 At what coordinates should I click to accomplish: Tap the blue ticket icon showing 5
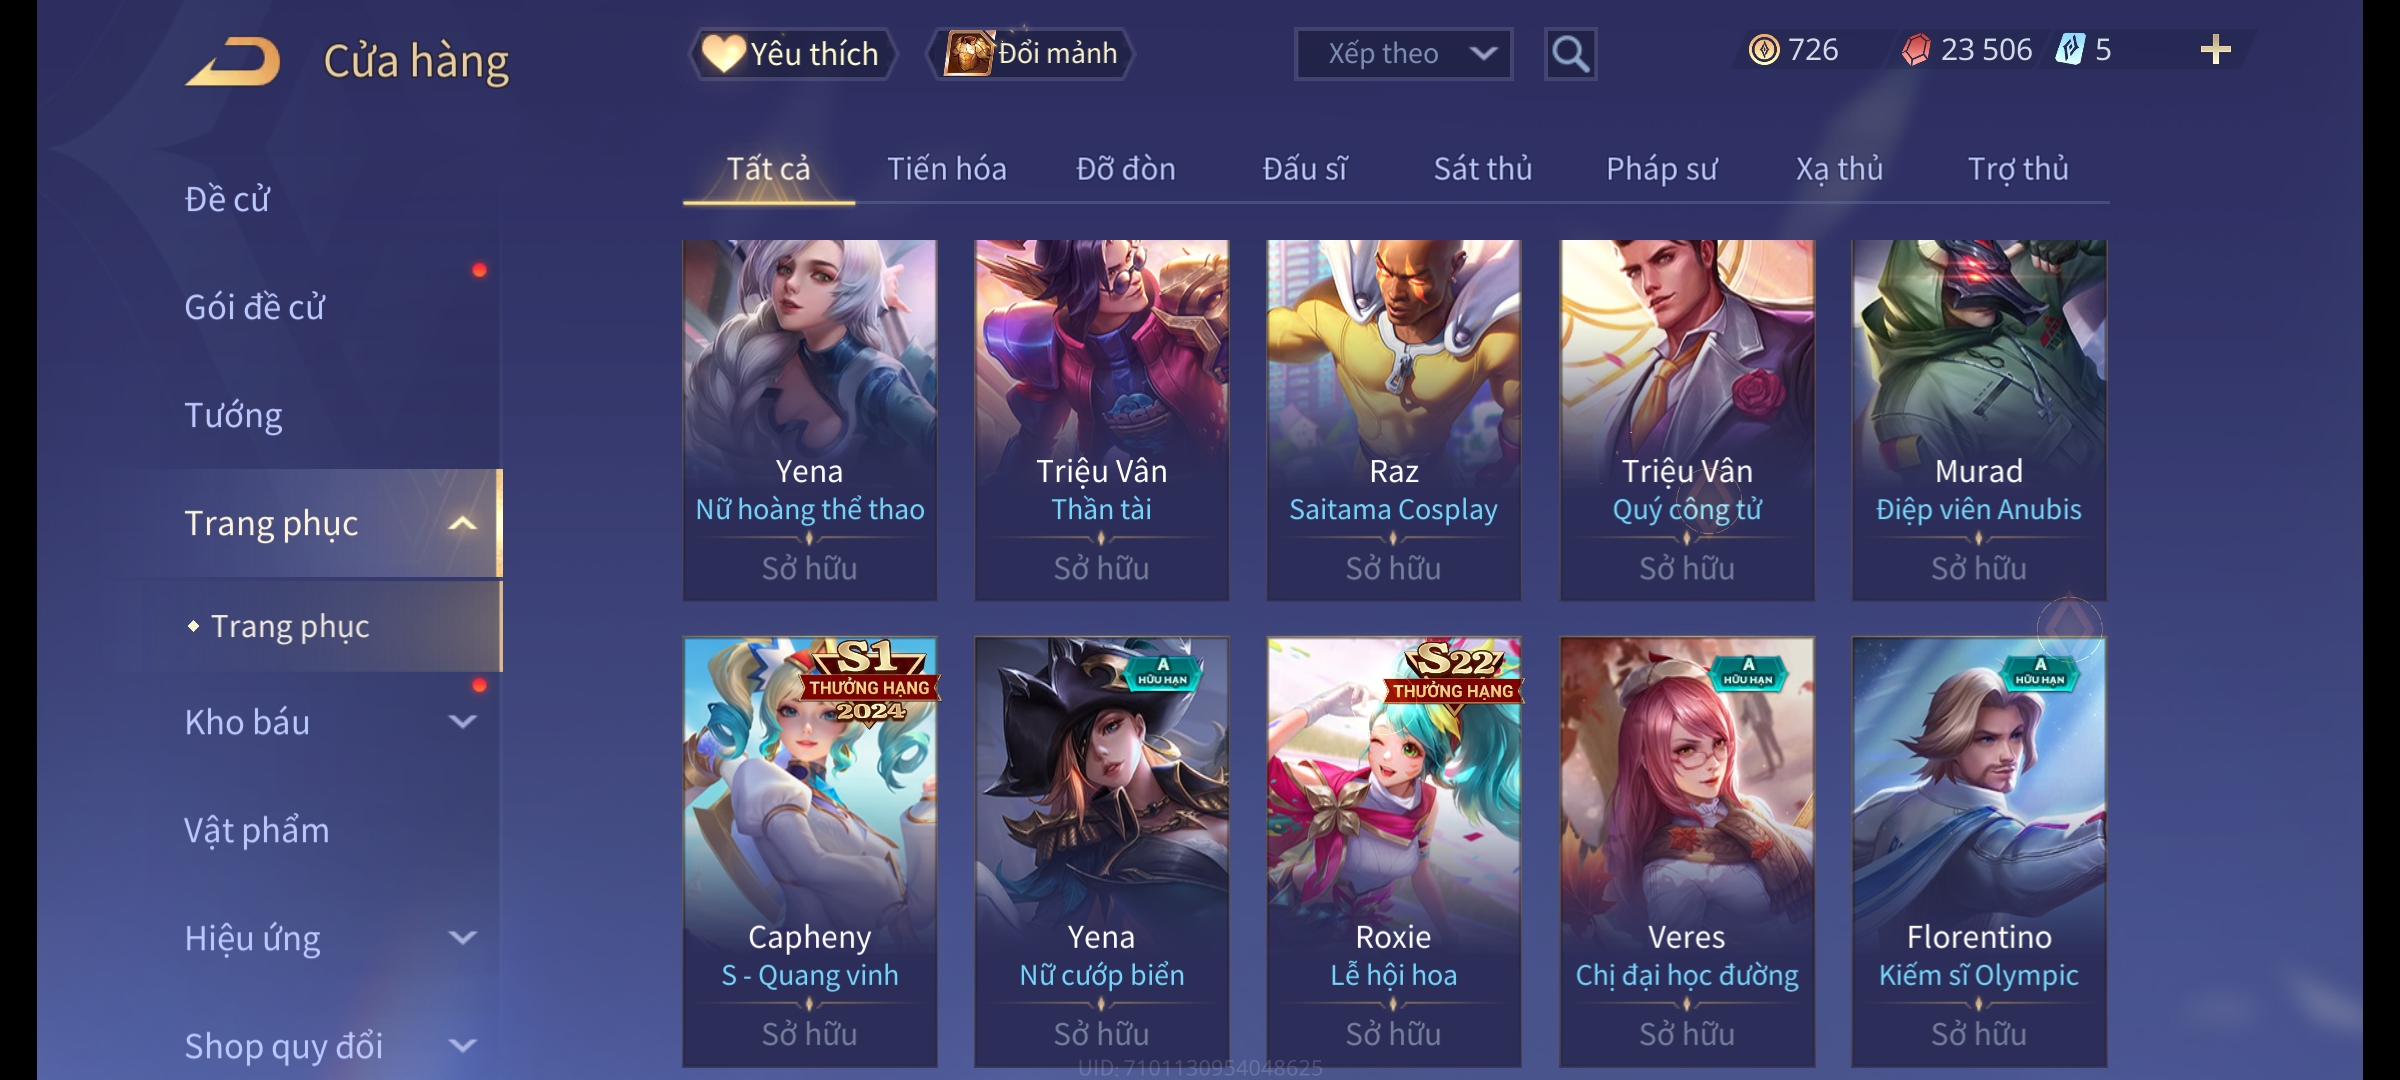2069,50
